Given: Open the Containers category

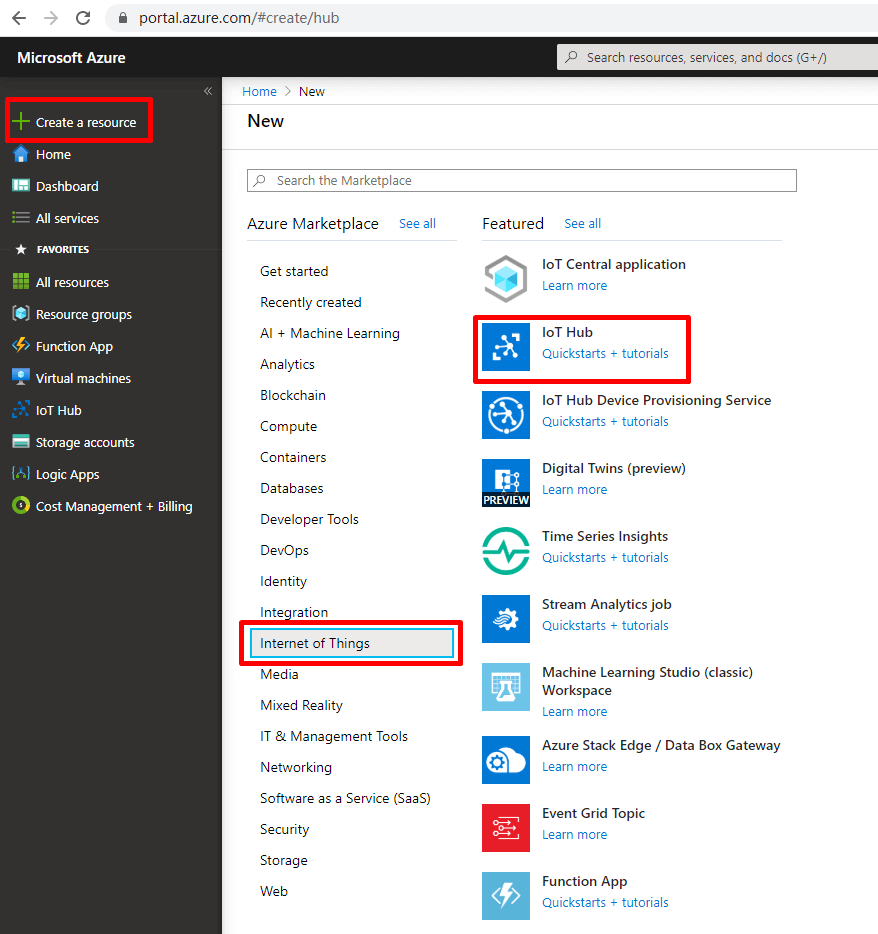Looking at the screenshot, I should pos(293,457).
